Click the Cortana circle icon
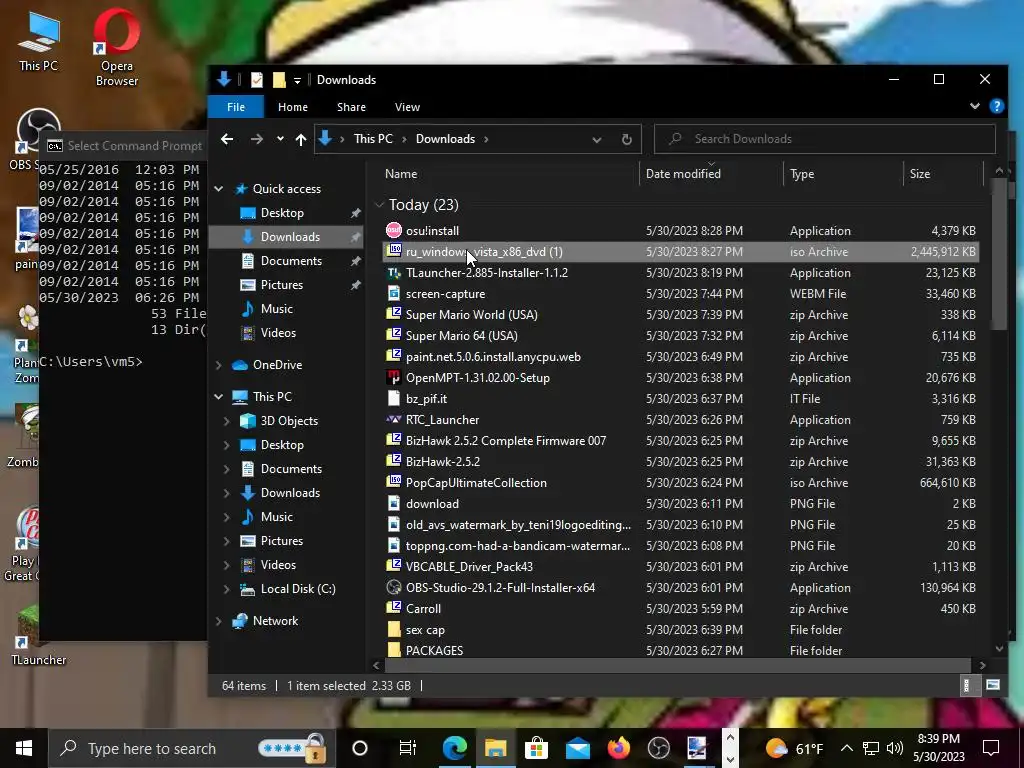 point(360,748)
